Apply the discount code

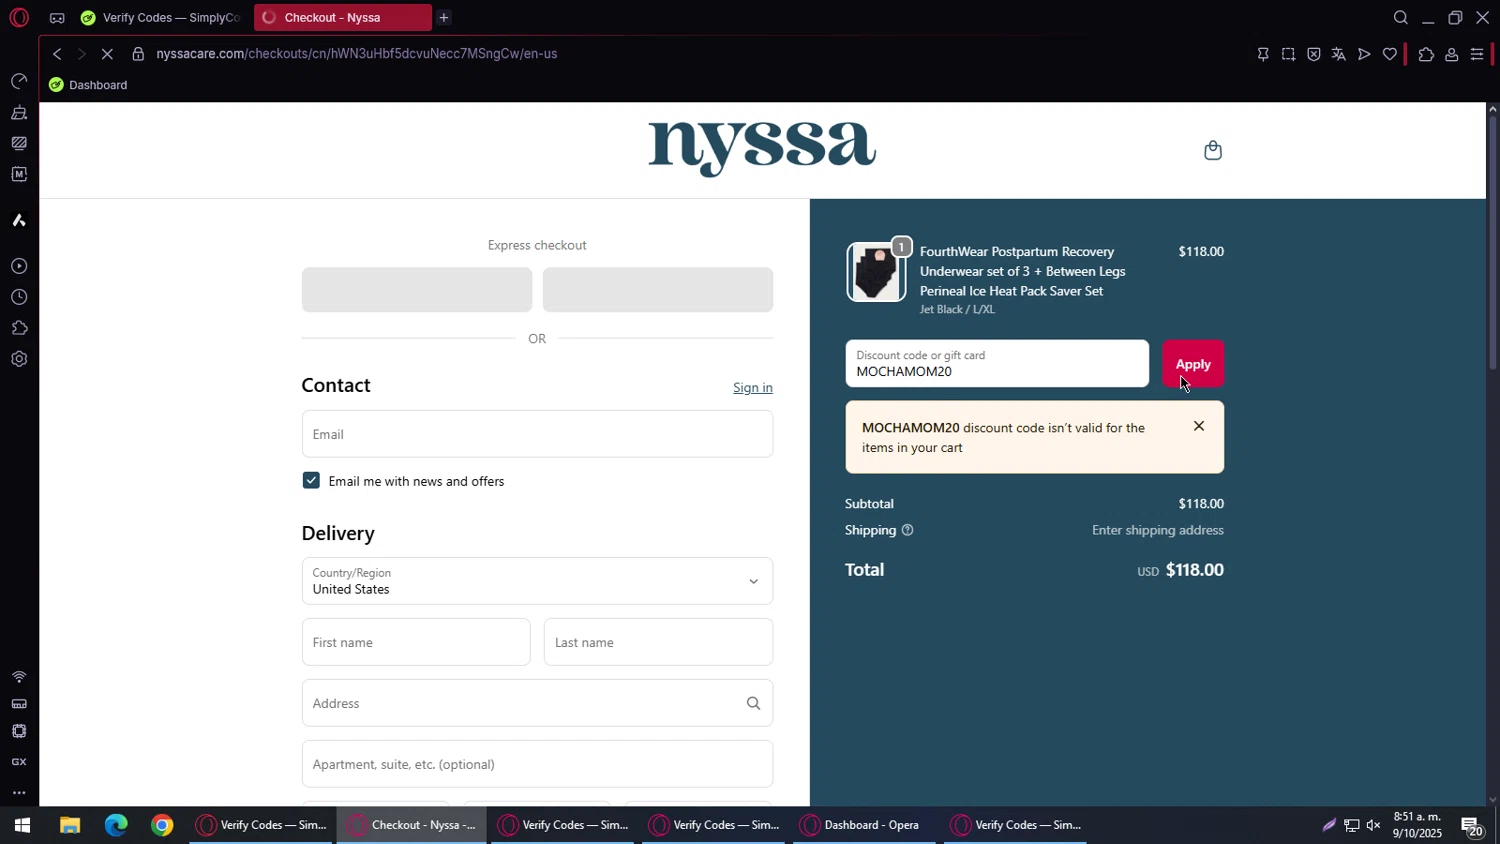[x=1192, y=364]
